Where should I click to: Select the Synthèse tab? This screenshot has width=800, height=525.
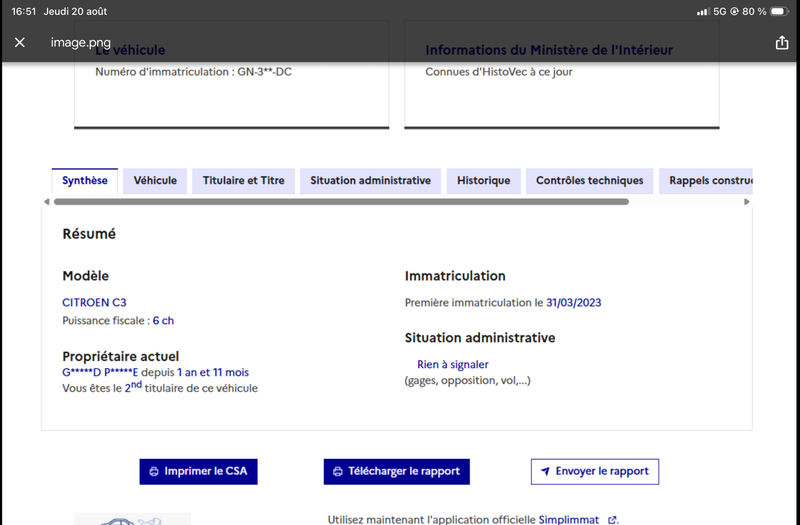coord(85,181)
